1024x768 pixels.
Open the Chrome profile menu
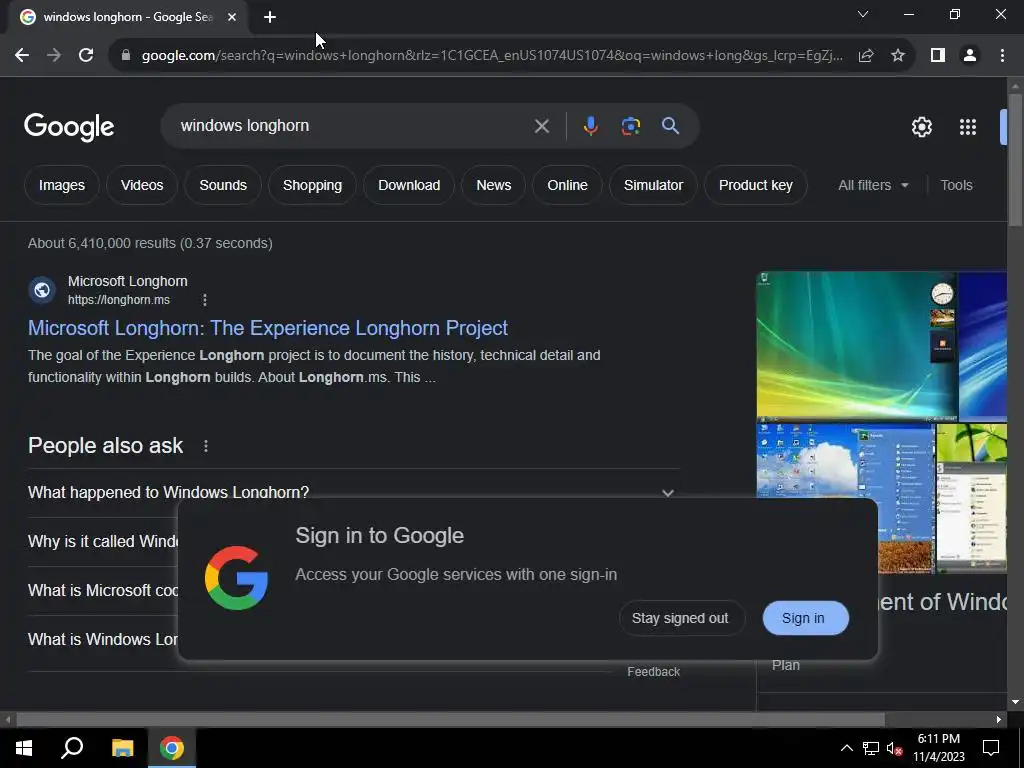pos(970,56)
